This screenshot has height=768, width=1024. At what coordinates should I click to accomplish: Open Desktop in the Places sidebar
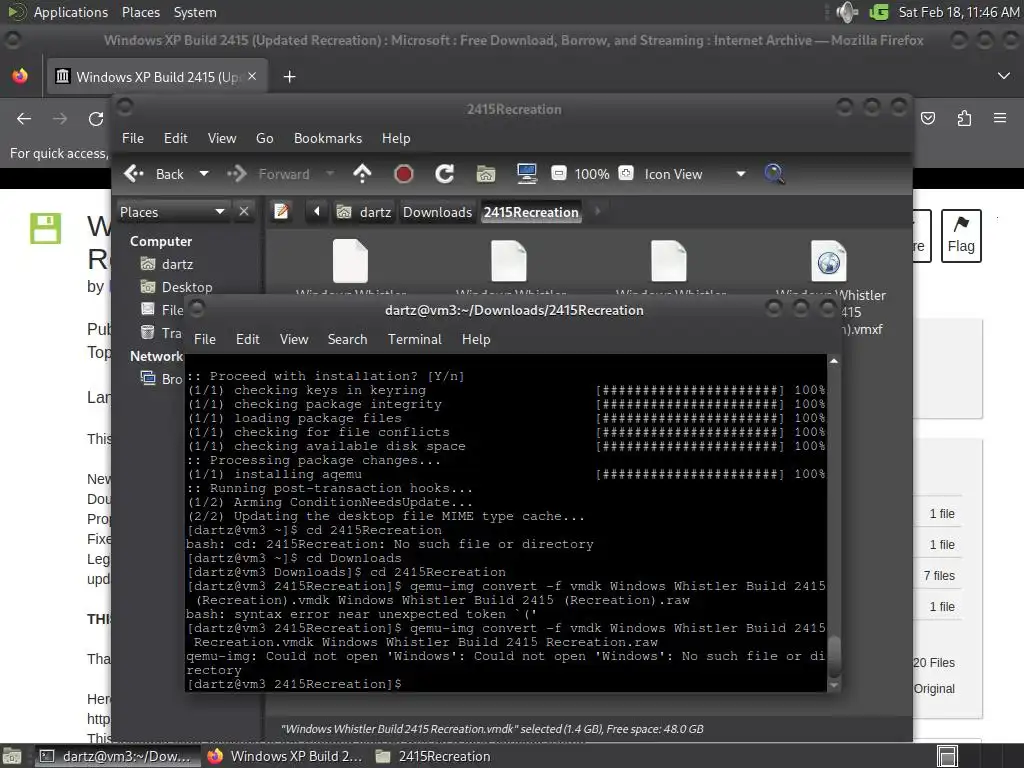(186, 287)
